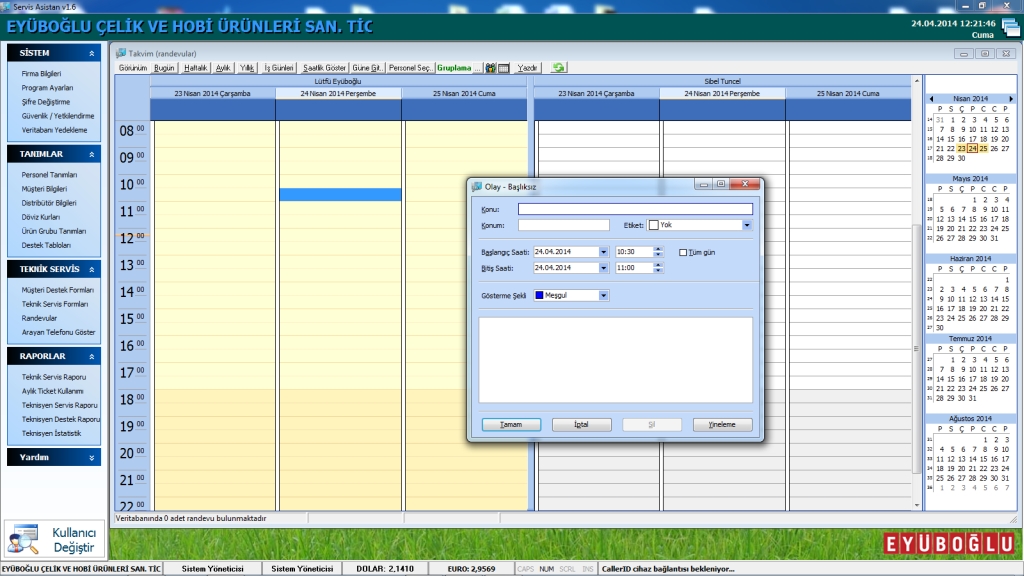Collapse the TANIMLAR panel

pyautogui.click(x=91, y=154)
